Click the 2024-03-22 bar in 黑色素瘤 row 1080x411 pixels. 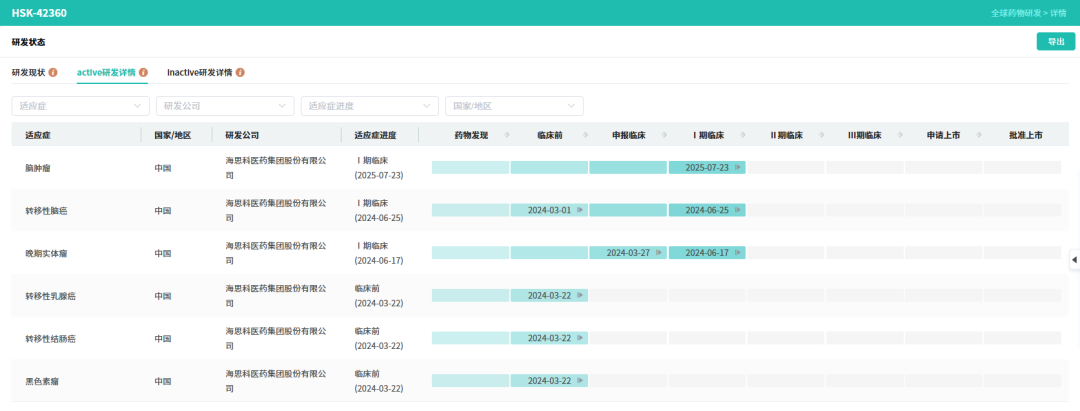(x=549, y=381)
